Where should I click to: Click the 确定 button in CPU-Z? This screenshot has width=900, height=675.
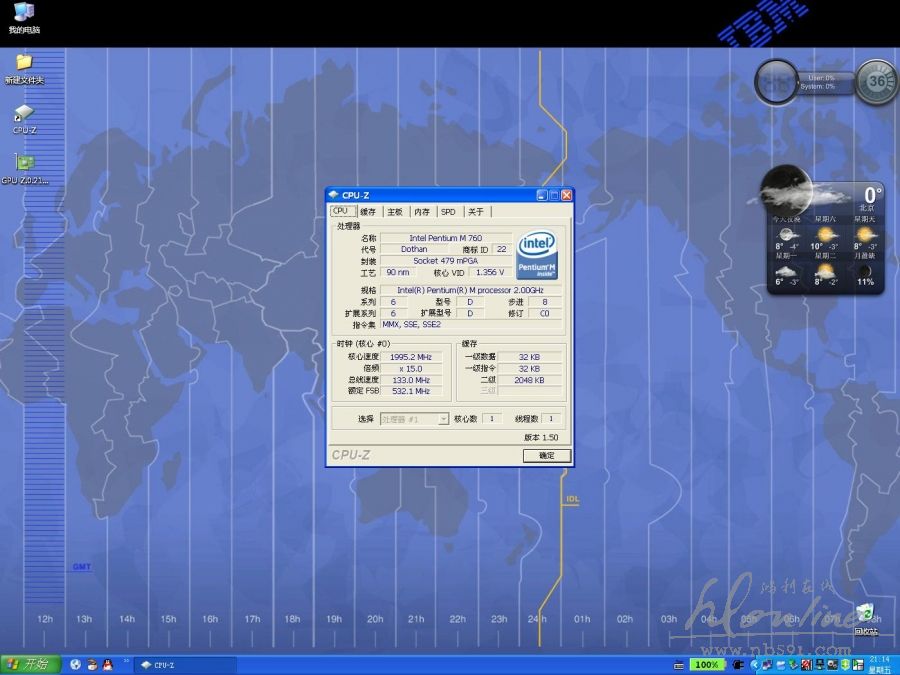(547, 456)
